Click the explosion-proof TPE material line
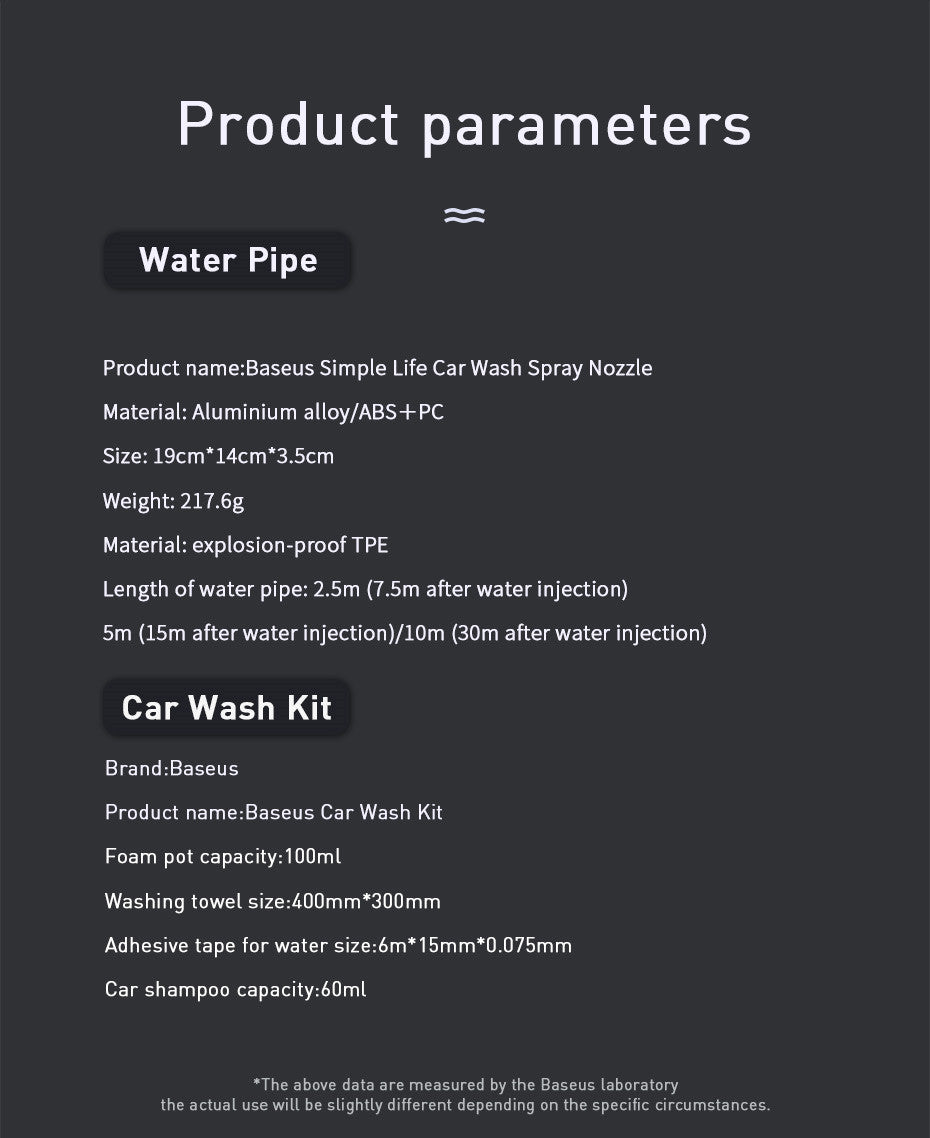930x1138 pixels. coord(245,545)
